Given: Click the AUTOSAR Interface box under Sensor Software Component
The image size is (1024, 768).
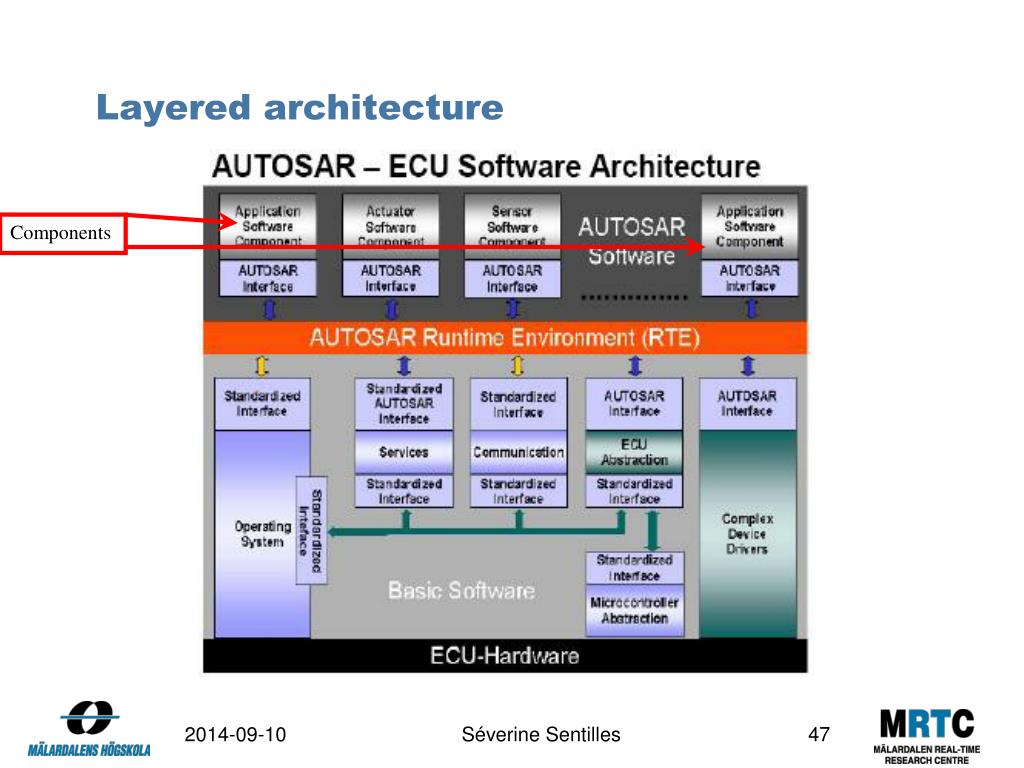Looking at the screenshot, I should (x=512, y=278).
